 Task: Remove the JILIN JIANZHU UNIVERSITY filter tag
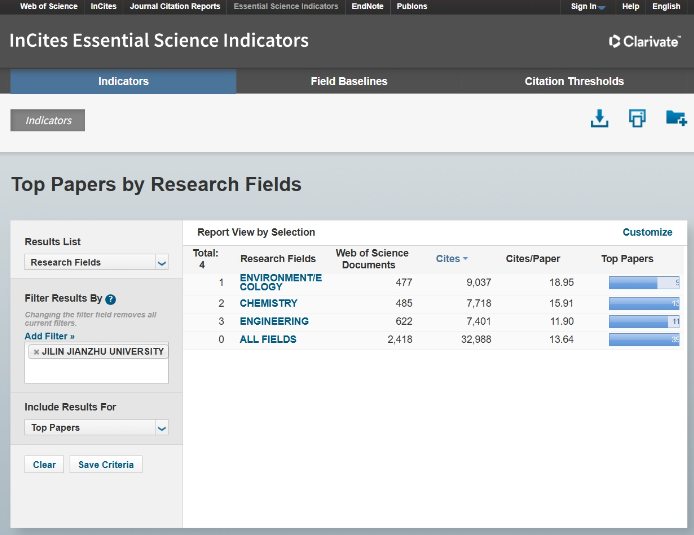click(36, 352)
